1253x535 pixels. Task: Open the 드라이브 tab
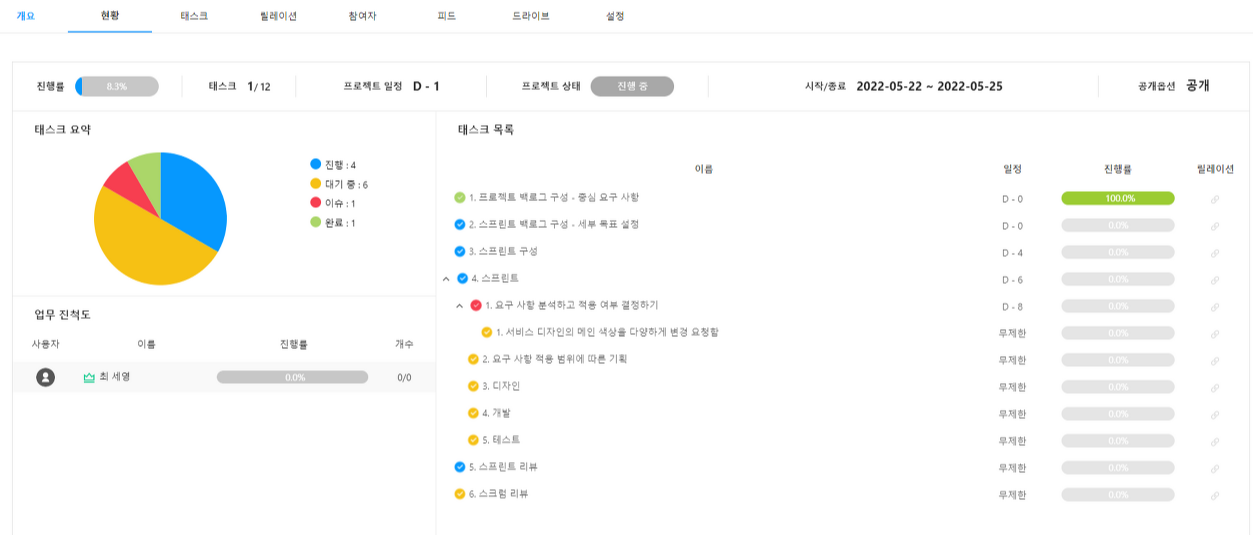tap(531, 16)
